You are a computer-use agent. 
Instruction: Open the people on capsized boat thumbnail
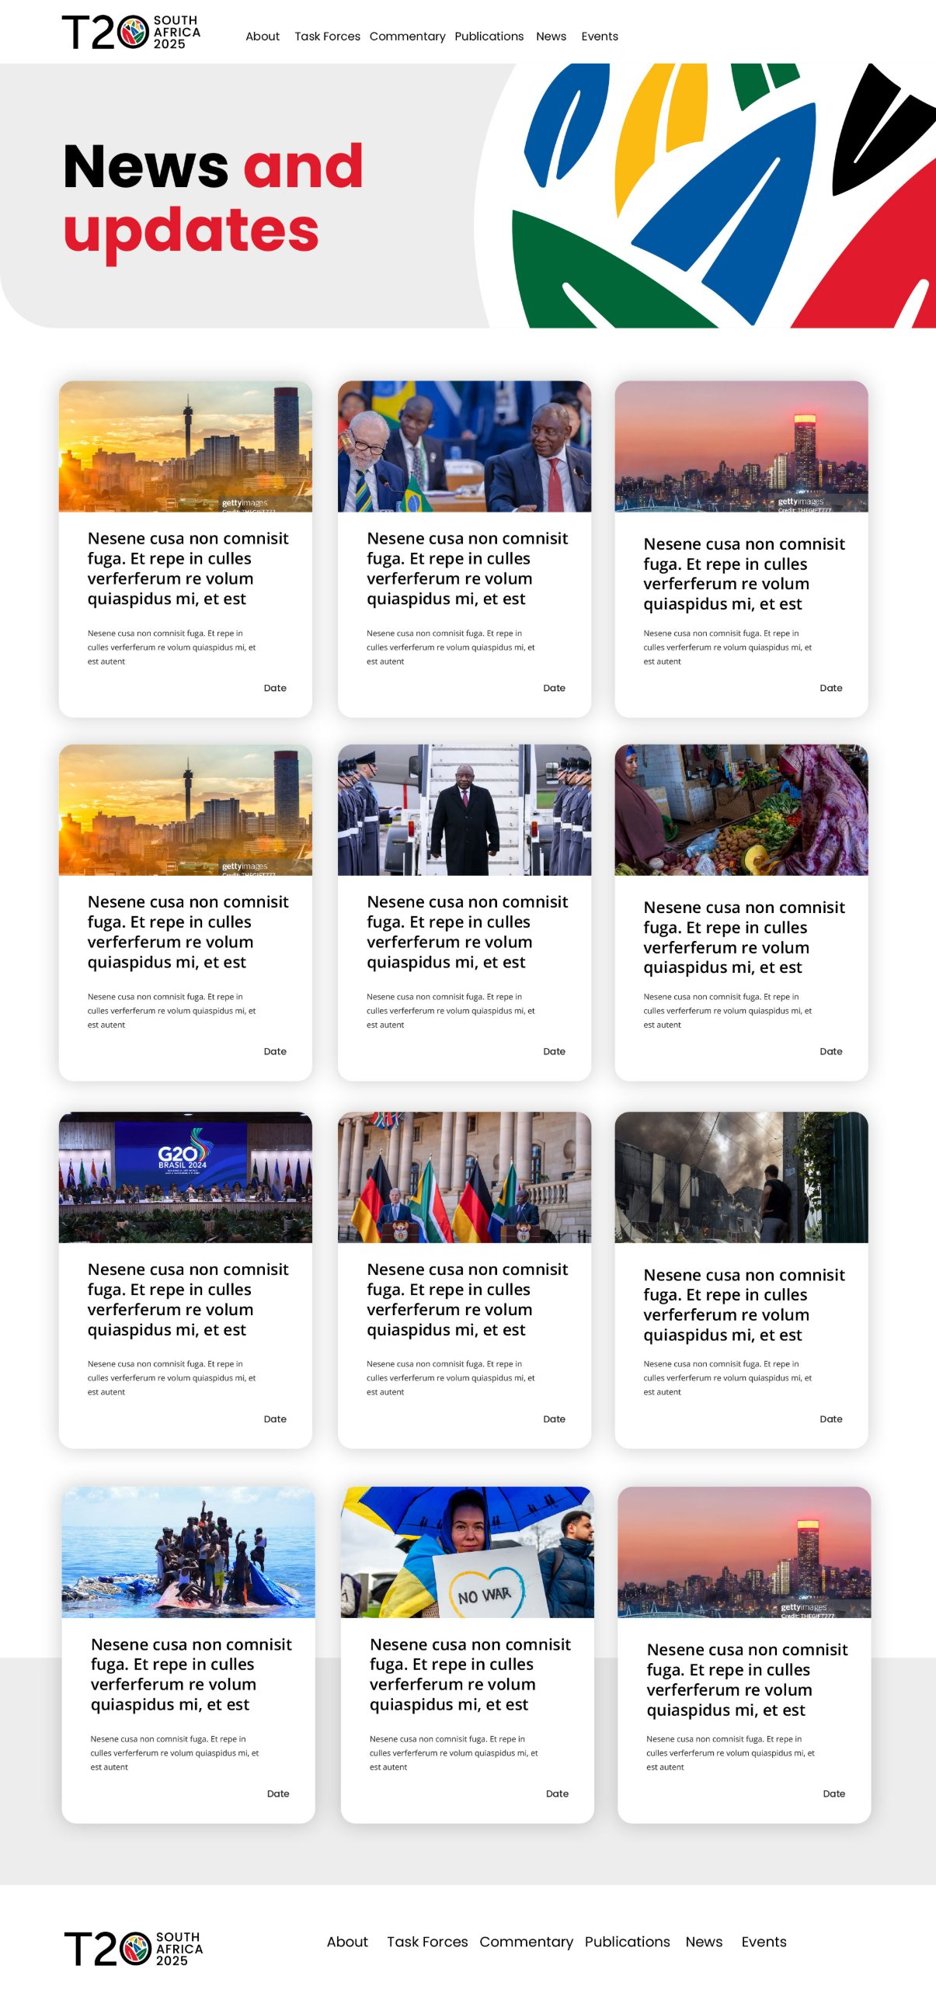point(188,1552)
